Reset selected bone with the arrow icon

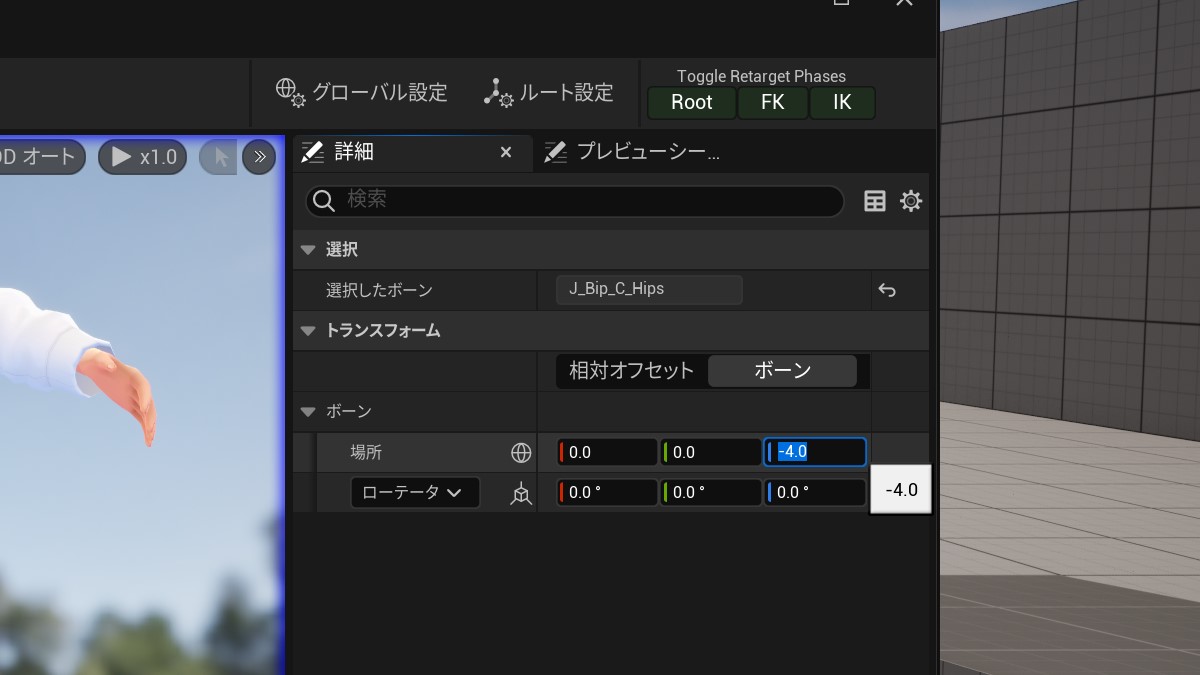click(x=887, y=290)
